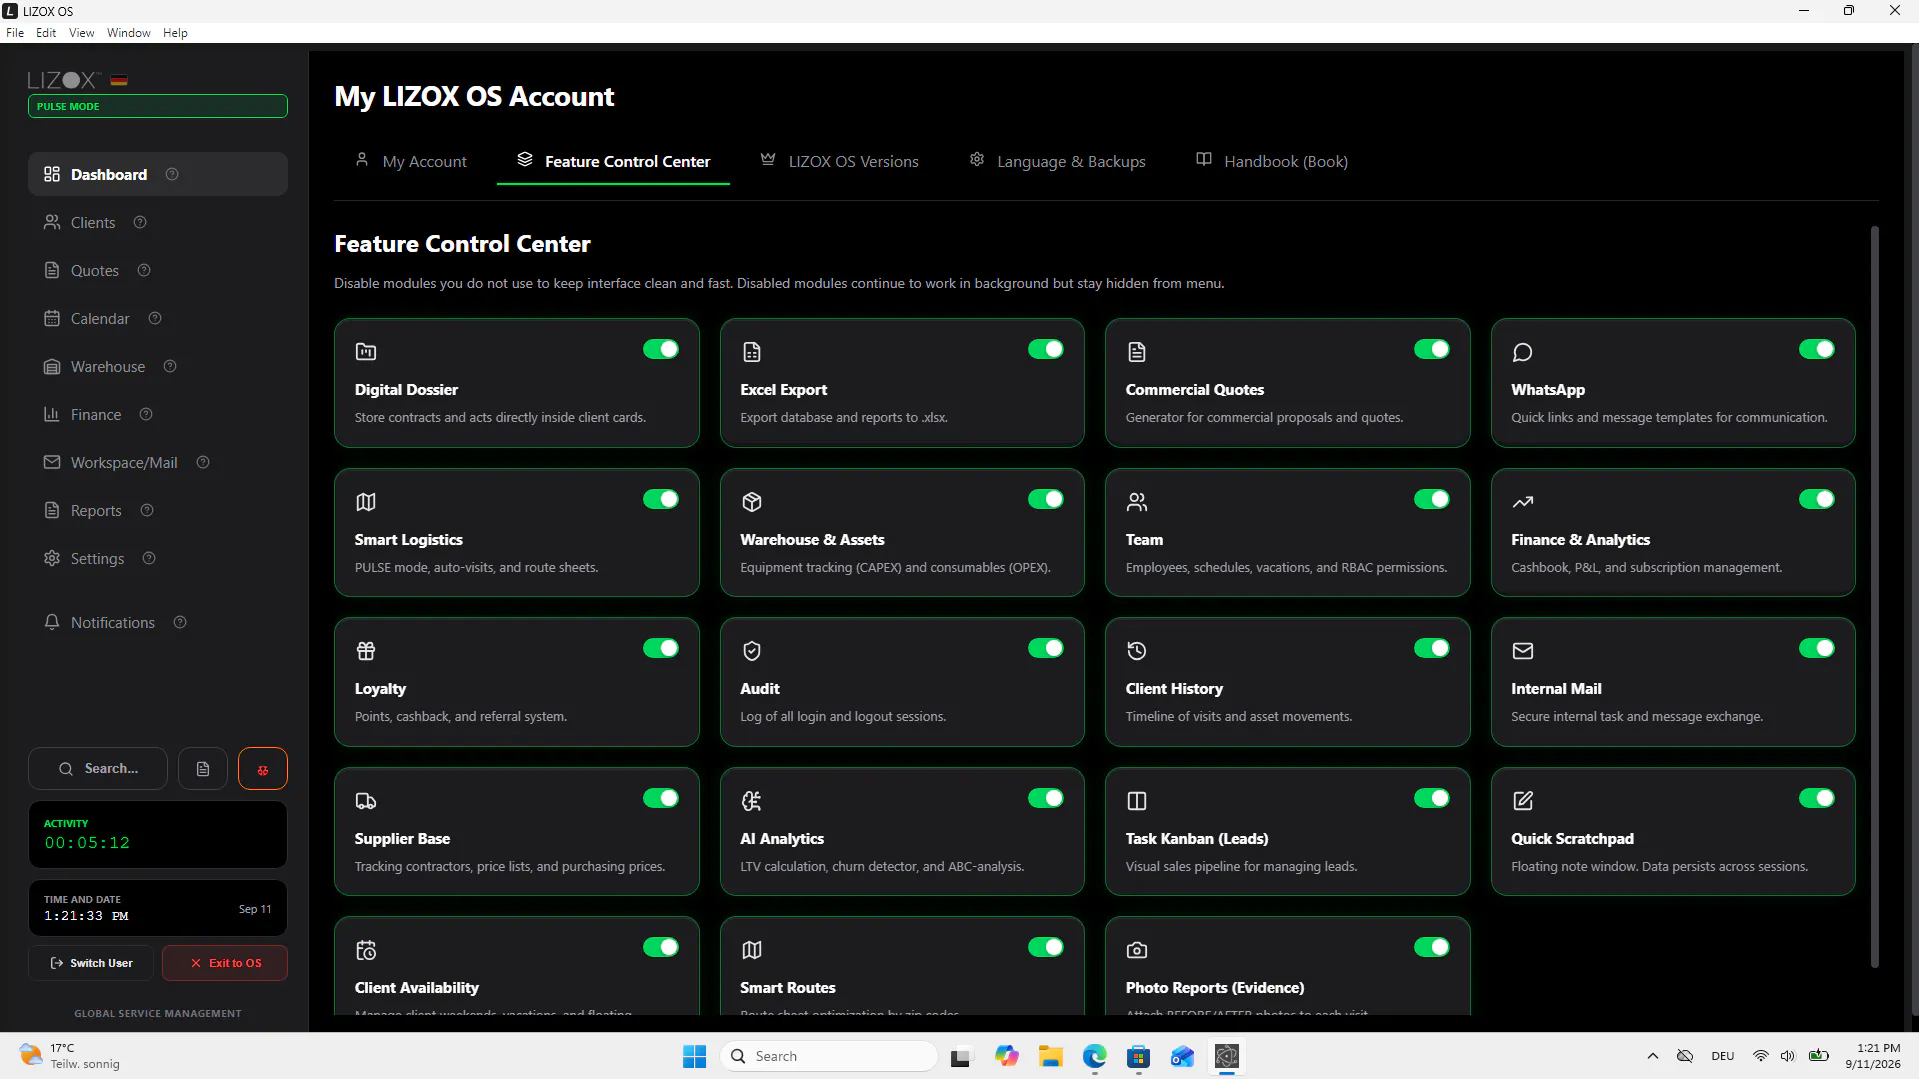Switch off Quick Scratchpad toggle
1919x1079 pixels.
pos(1817,798)
